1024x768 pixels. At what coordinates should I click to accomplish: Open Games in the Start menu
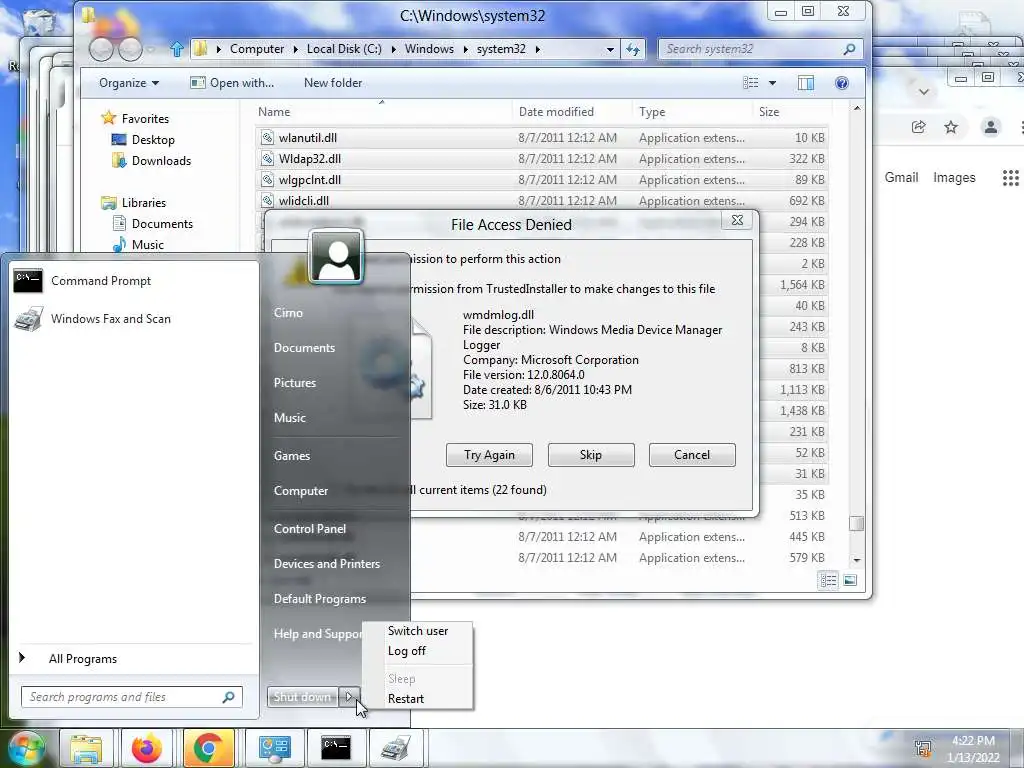(x=291, y=456)
